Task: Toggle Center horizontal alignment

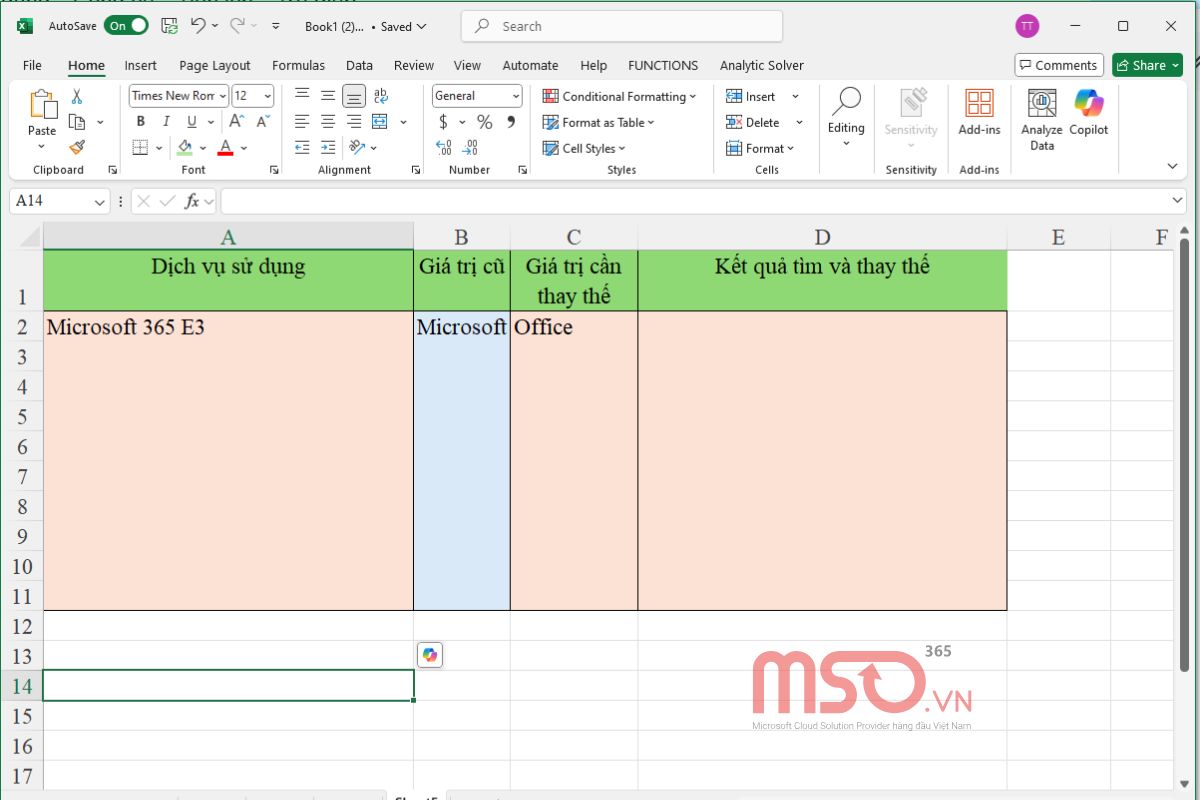Action: [x=328, y=122]
